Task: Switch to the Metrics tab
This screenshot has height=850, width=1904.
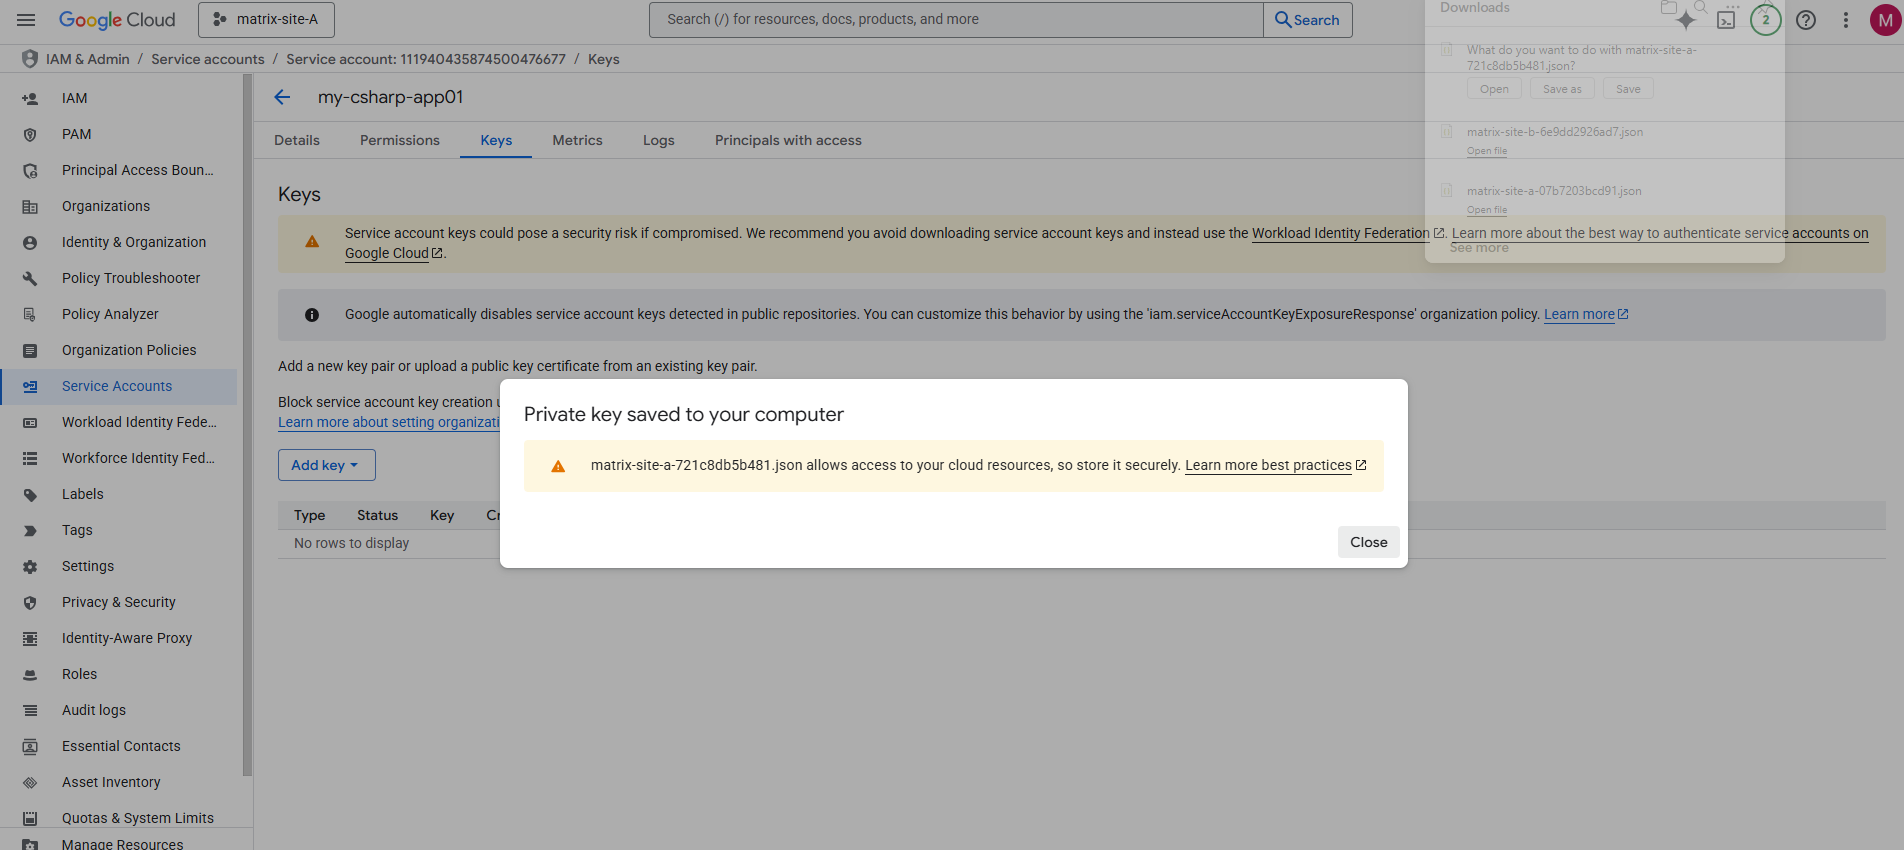Action: 577,140
